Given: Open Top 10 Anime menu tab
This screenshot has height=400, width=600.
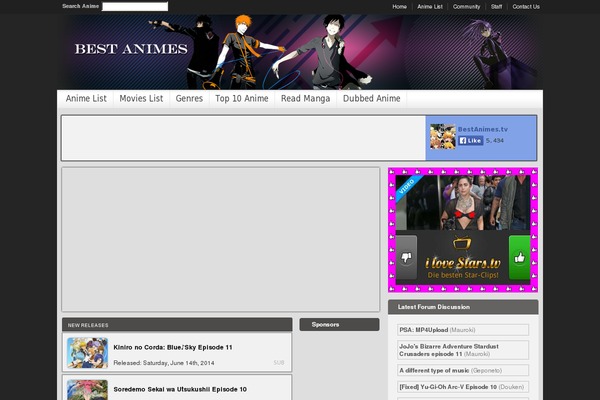Looking at the screenshot, I should 241,98.
